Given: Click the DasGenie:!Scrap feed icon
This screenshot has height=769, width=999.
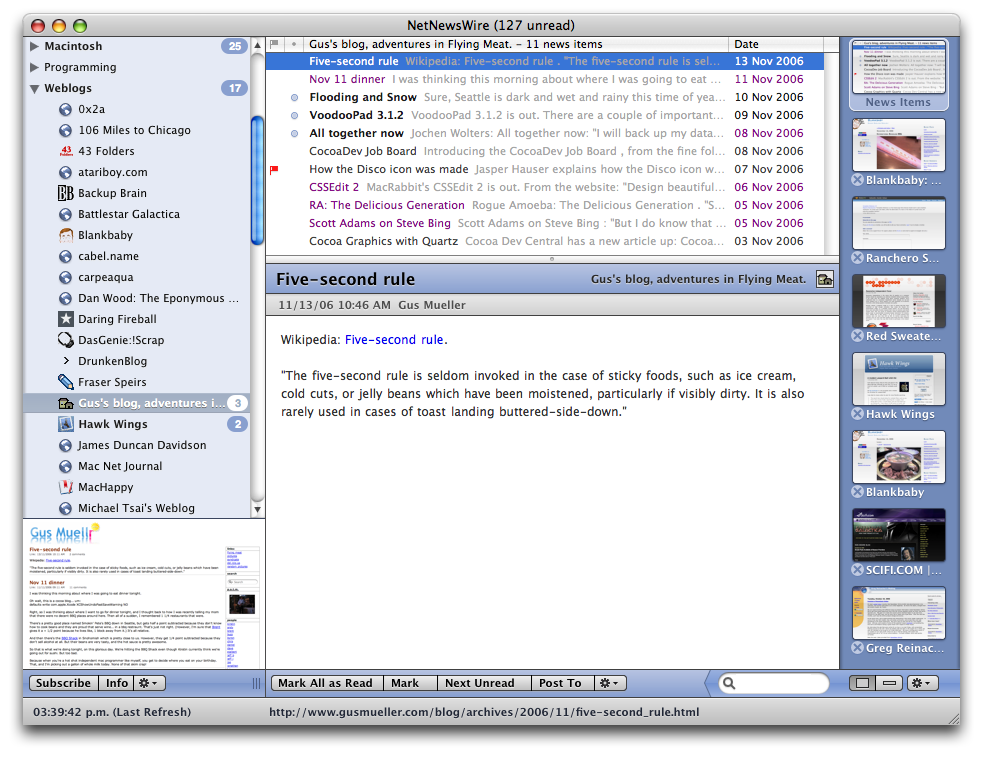Looking at the screenshot, I should [66, 340].
